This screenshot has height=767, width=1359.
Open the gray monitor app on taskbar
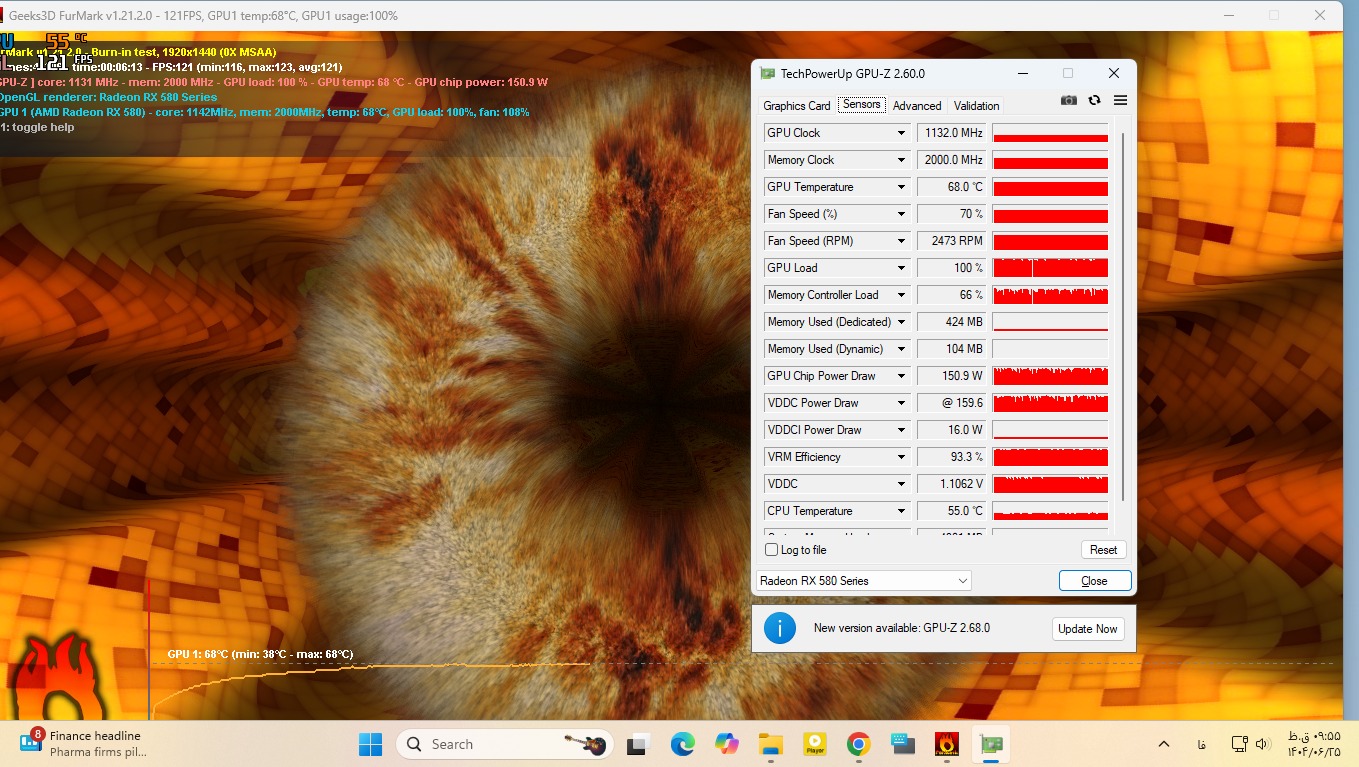point(903,744)
